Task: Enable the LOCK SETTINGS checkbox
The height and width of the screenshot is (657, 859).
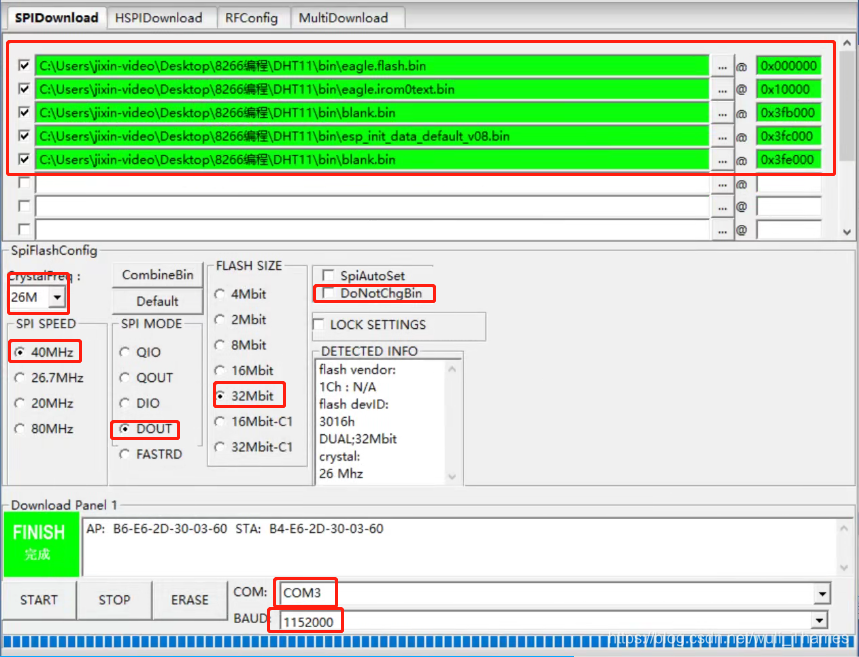Action: 319,324
